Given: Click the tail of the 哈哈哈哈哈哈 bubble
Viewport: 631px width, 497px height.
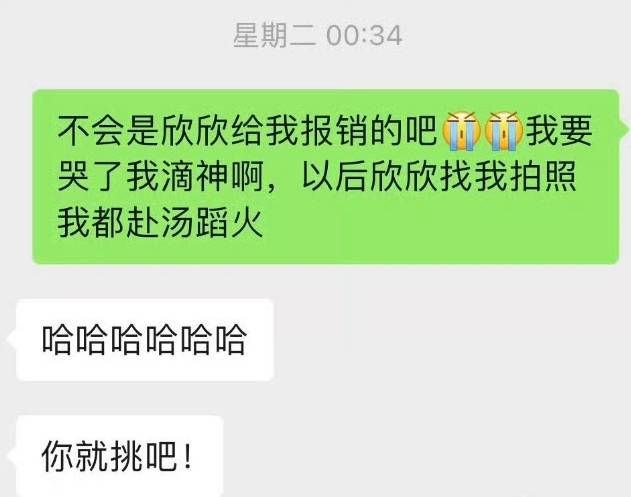Looking at the screenshot, I should [x=11, y=339].
